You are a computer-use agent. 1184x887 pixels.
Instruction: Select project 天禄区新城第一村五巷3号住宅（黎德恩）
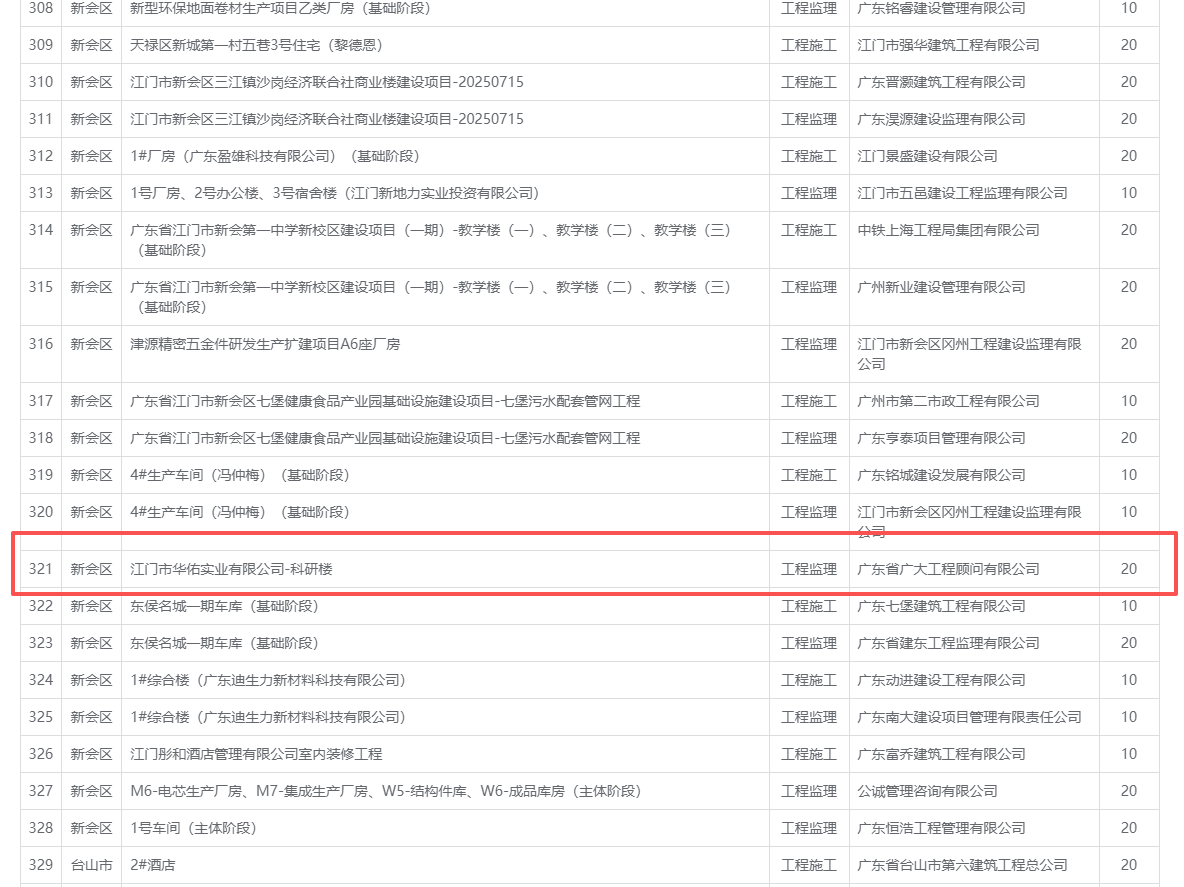click(x=257, y=45)
